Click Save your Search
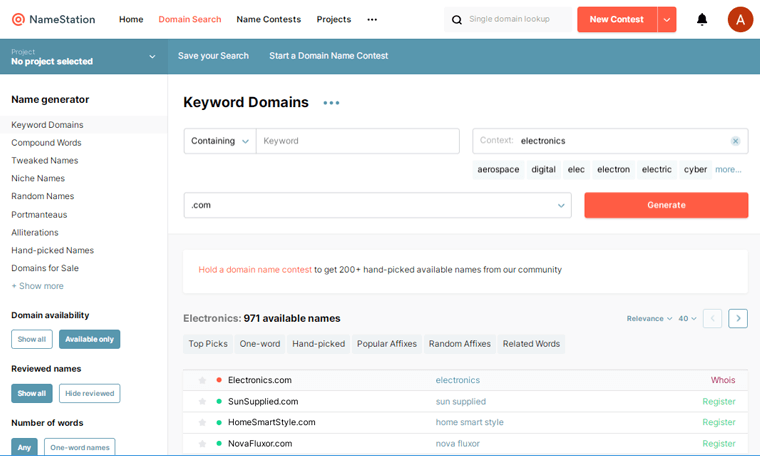The width and height of the screenshot is (760, 456). point(213,56)
